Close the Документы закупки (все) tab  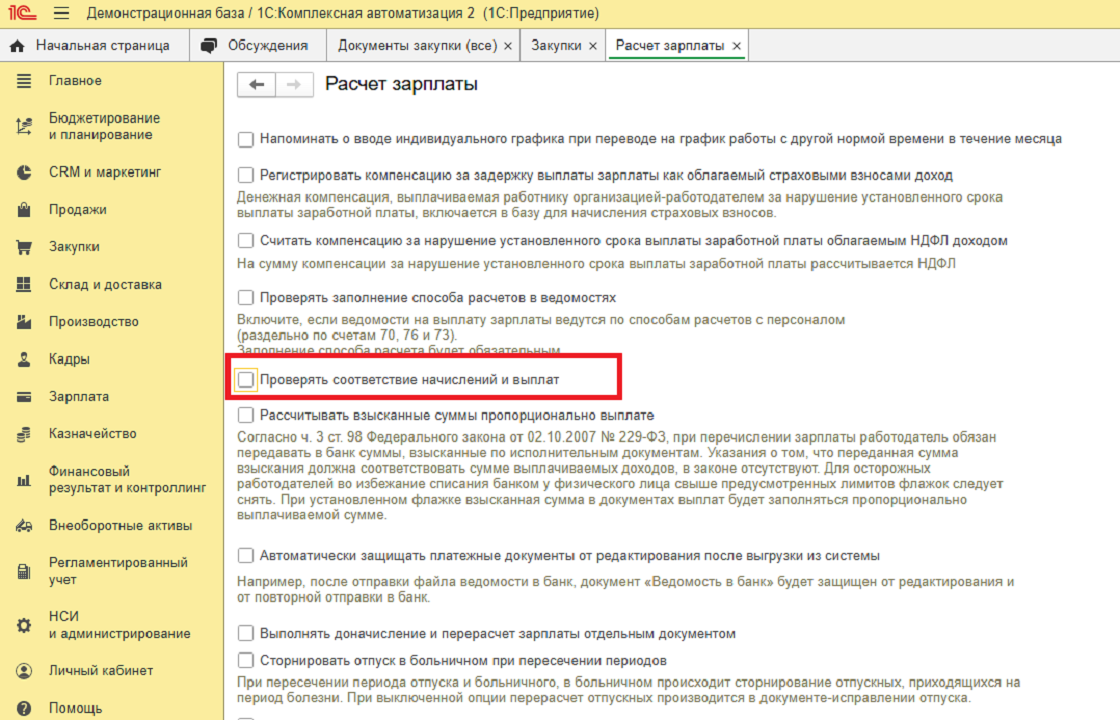pos(508,46)
